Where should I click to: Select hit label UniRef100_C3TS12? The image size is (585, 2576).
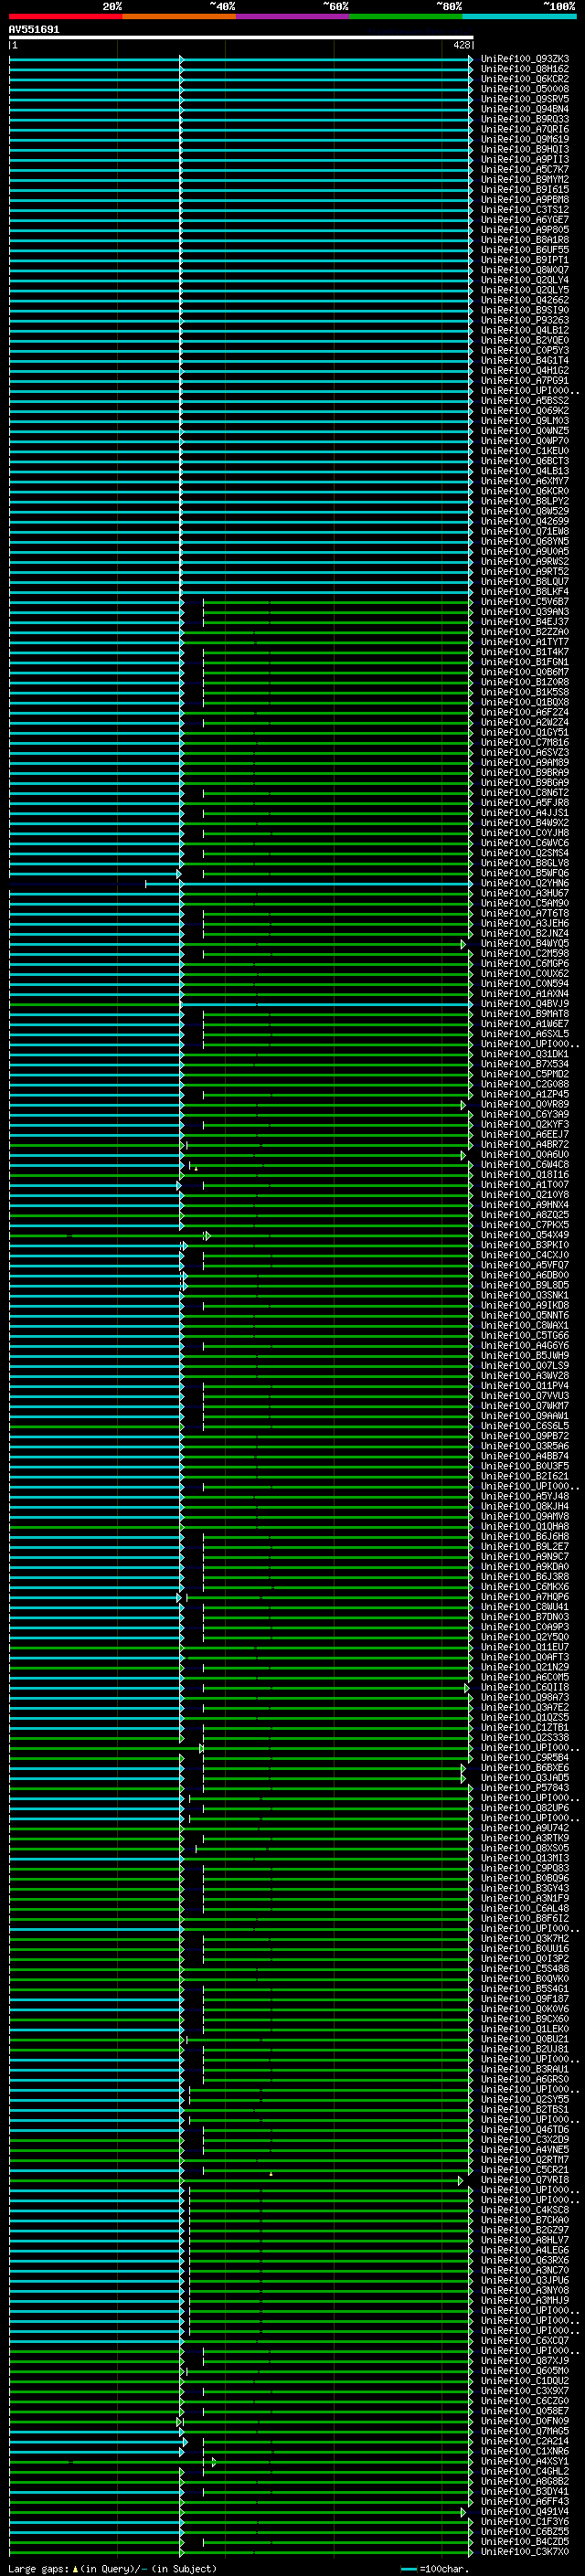point(525,210)
